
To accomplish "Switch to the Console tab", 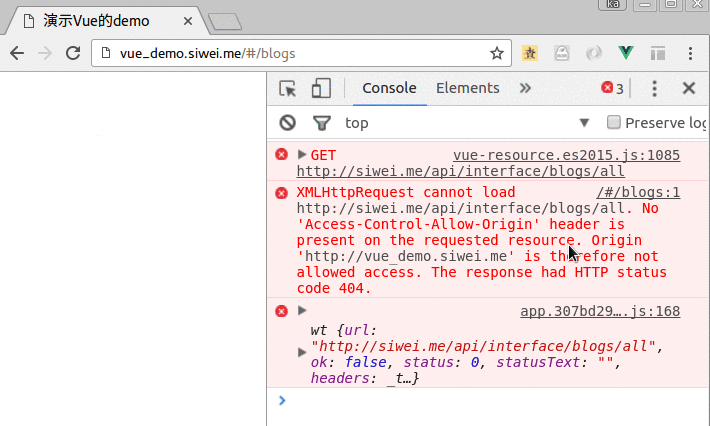I will pyautogui.click(x=389, y=88).
